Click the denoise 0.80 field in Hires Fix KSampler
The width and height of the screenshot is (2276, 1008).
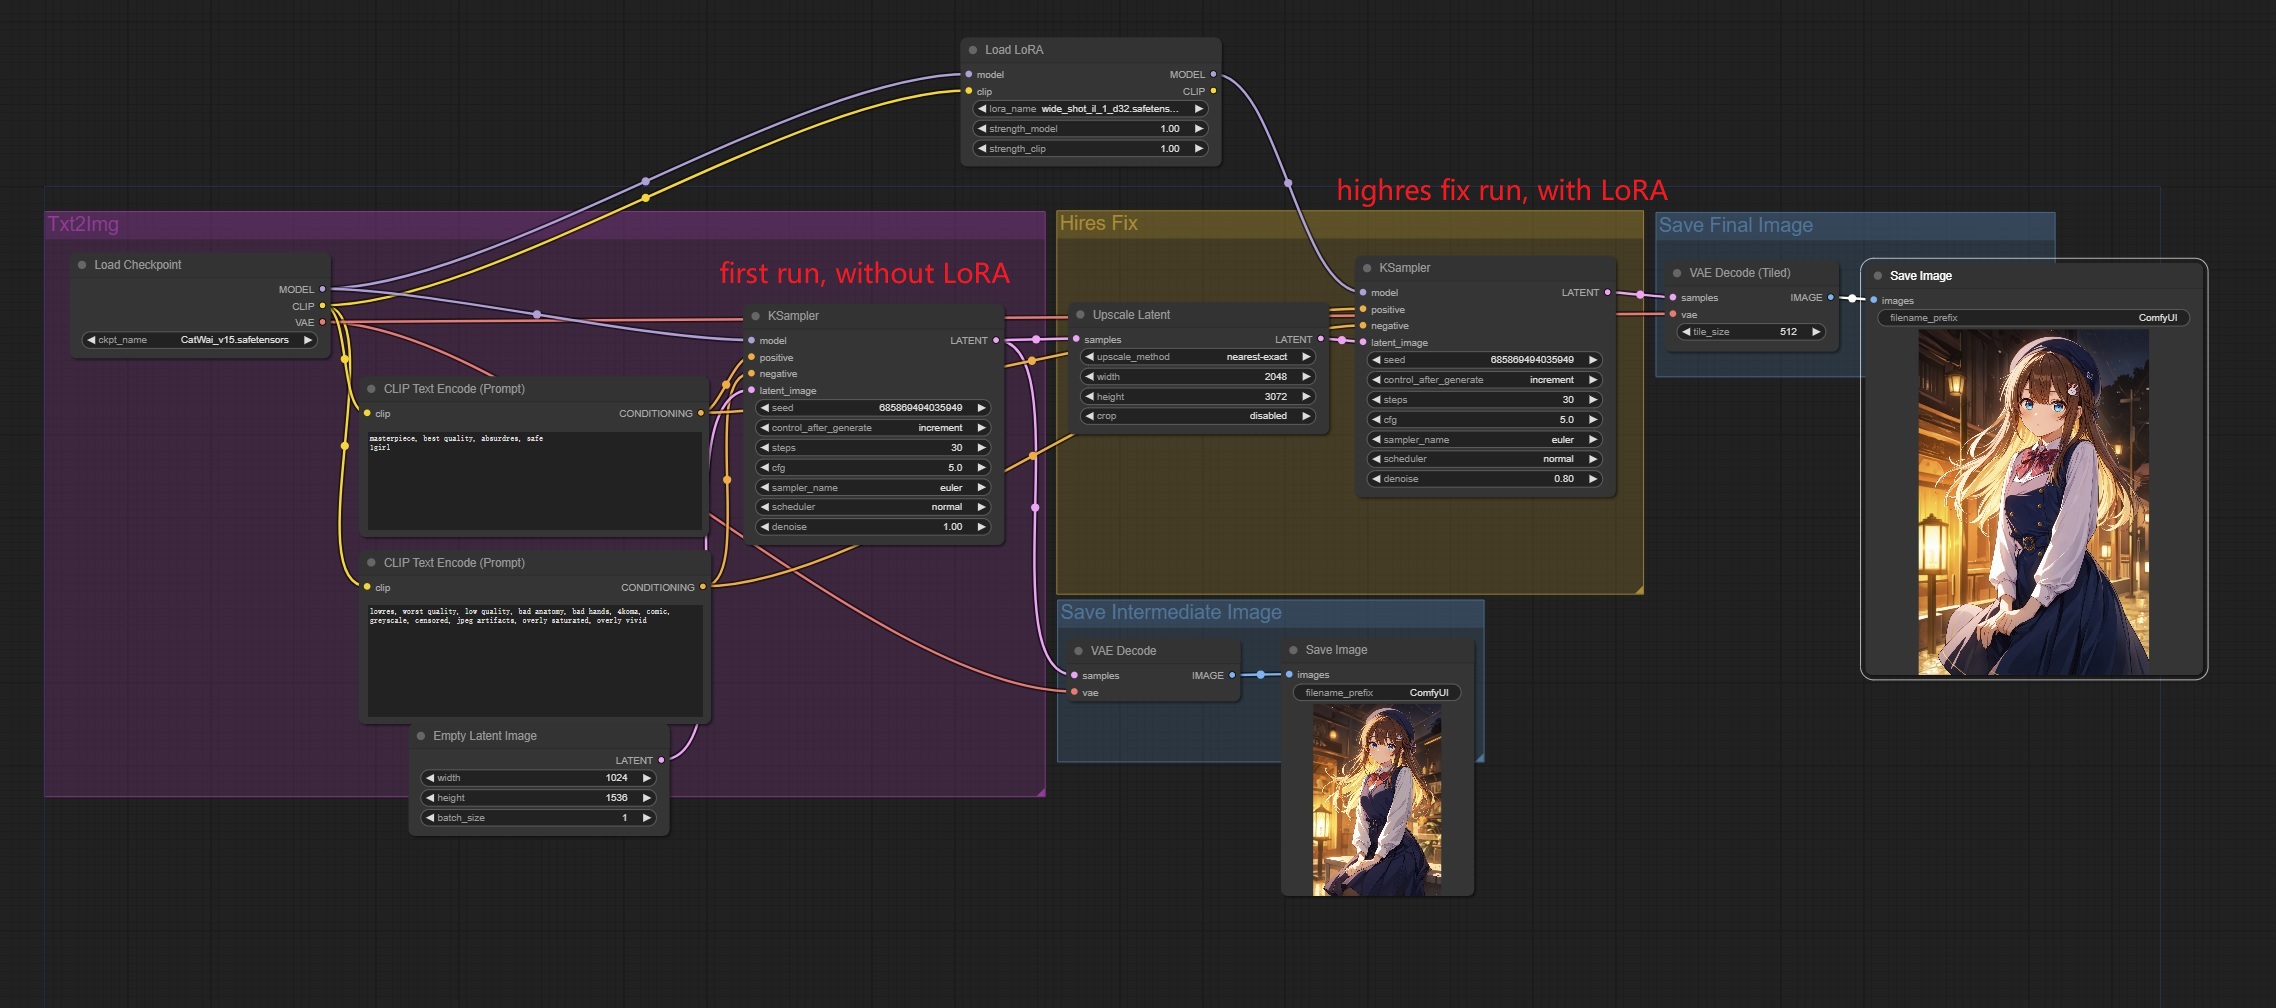(x=1485, y=479)
